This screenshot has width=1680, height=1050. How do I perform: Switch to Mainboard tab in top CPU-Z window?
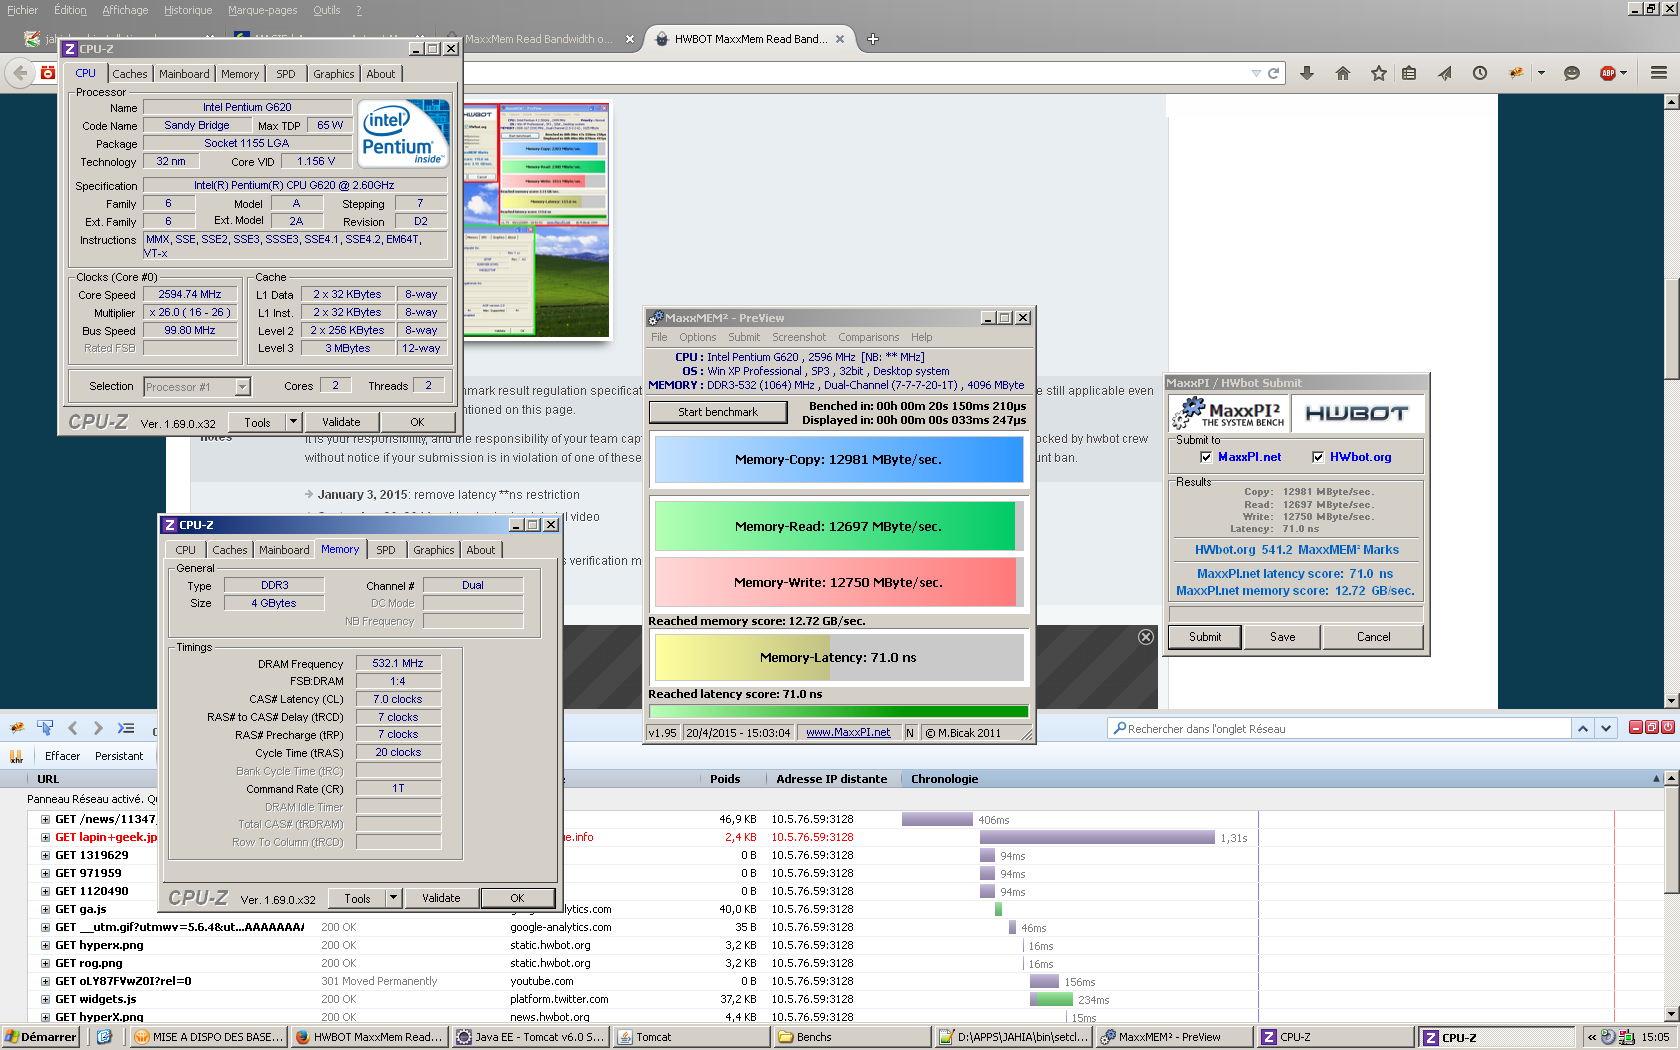184,74
